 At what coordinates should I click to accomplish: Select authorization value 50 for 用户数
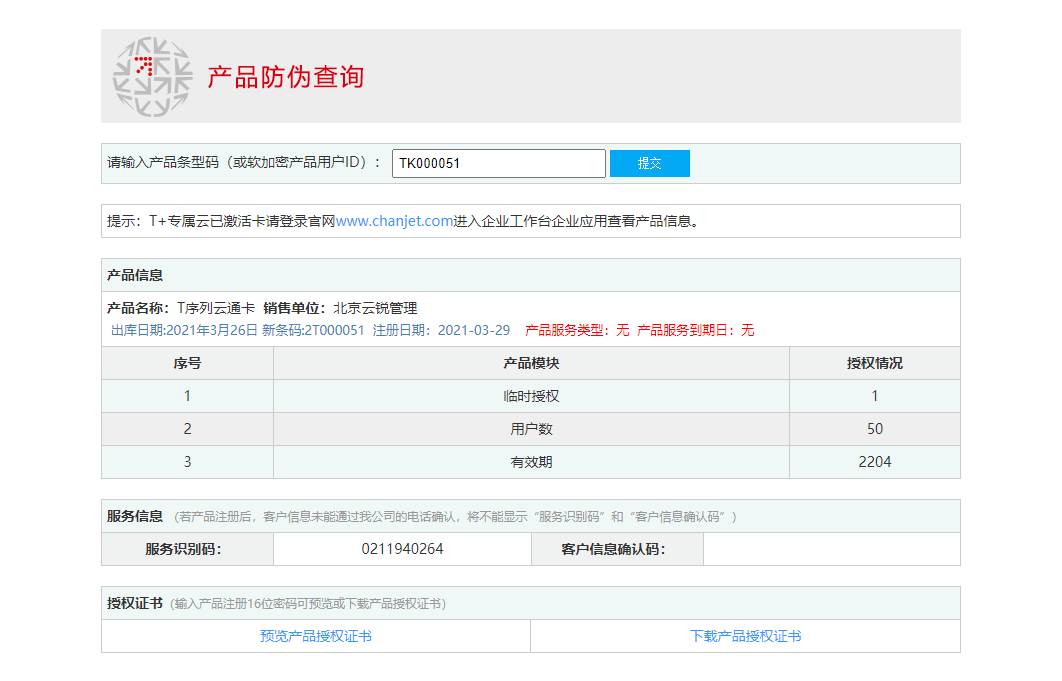coord(875,429)
